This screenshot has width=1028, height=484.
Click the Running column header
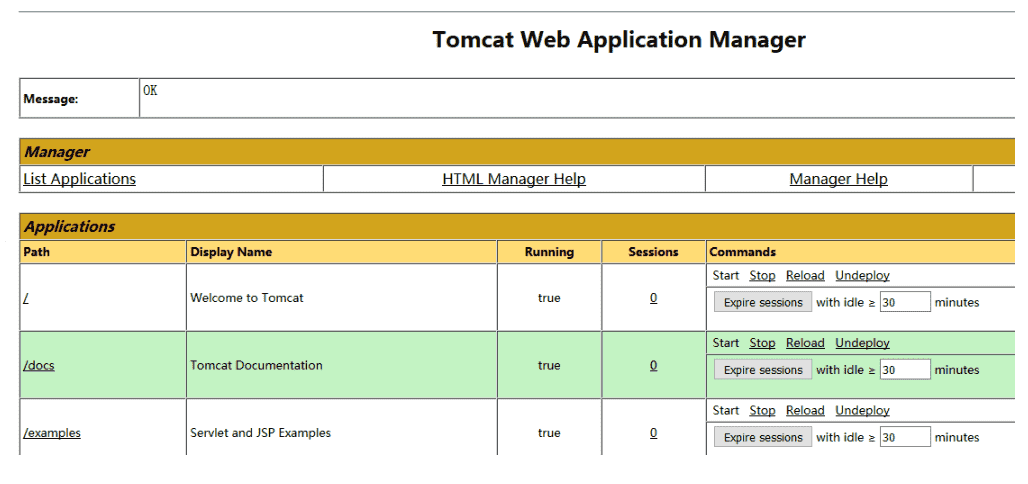[549, 252]
